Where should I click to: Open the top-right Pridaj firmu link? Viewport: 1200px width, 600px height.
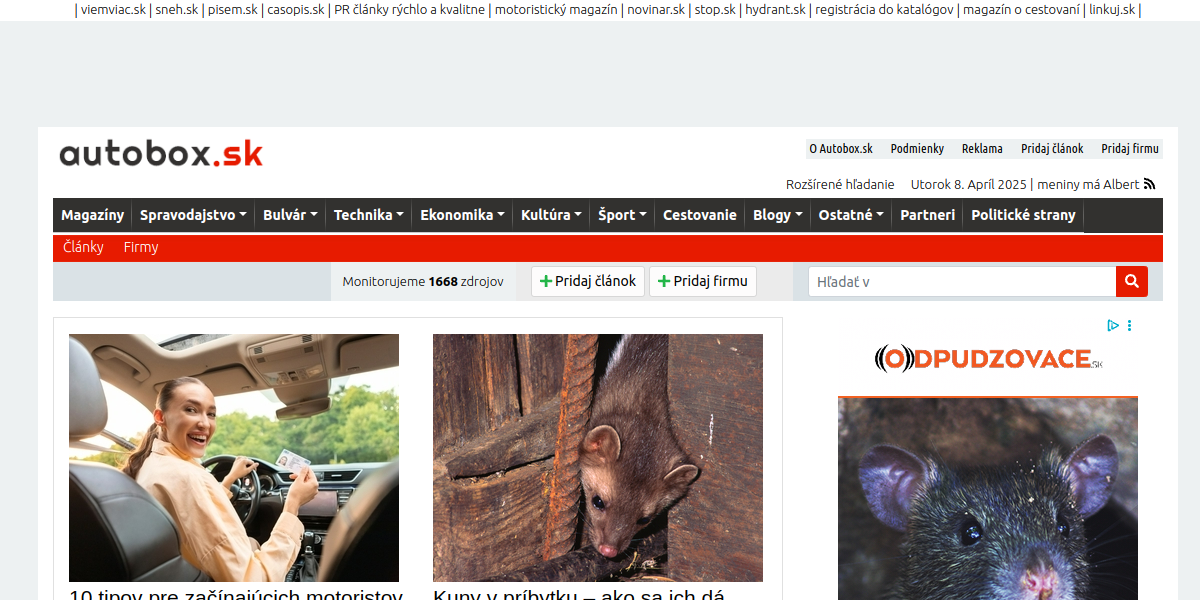pyautogui.click(x=1130, y=149)
